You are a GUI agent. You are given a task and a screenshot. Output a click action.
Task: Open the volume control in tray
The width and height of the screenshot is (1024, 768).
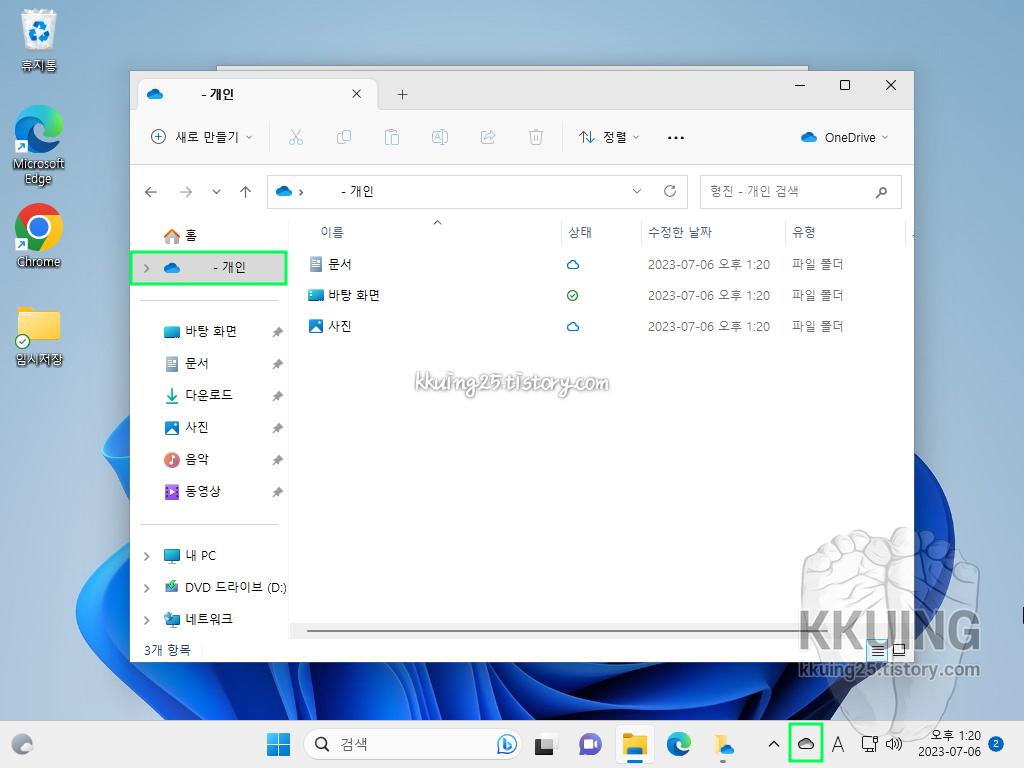click(x=893, y=744)
